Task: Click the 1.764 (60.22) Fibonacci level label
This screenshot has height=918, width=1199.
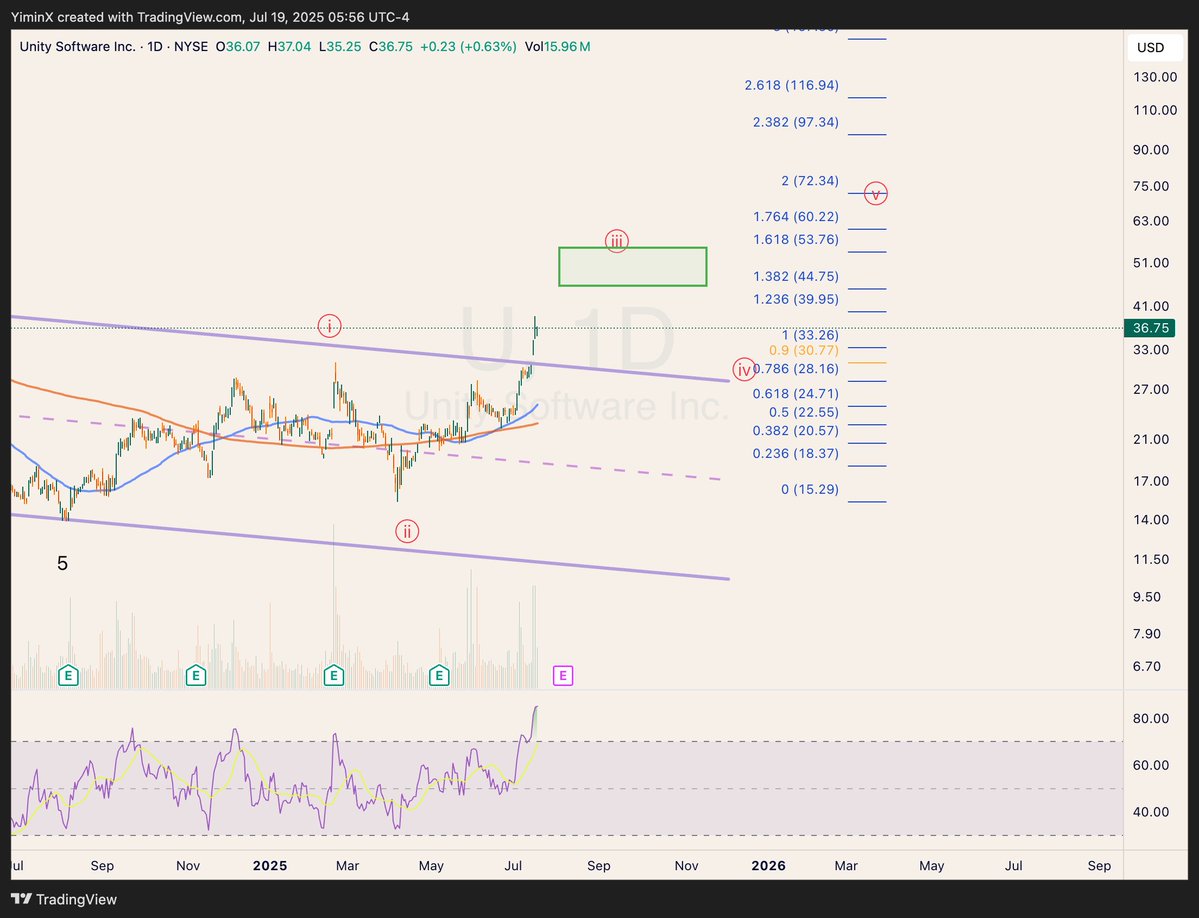Action: tap(795, 216)
